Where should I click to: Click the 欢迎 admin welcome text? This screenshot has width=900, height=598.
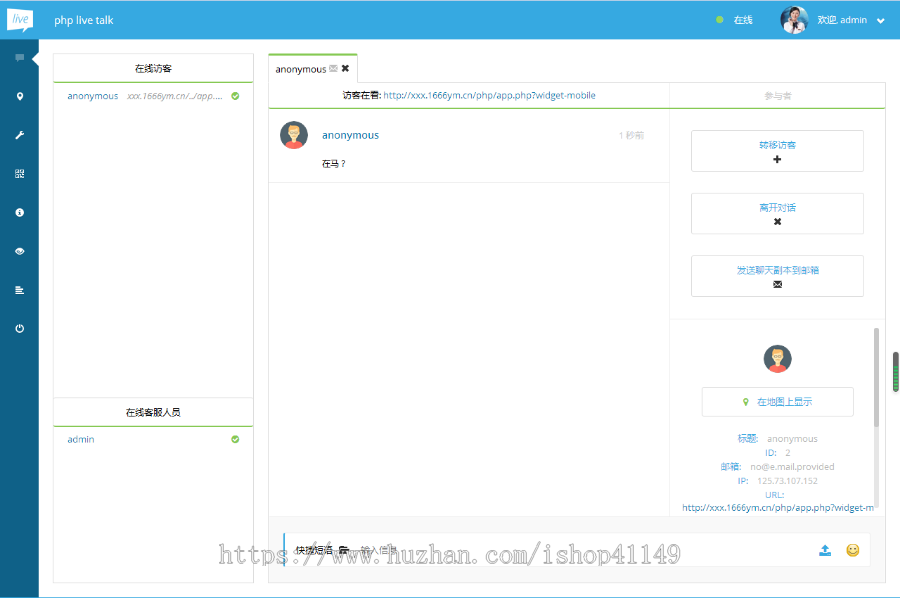(x=842, y=20)
